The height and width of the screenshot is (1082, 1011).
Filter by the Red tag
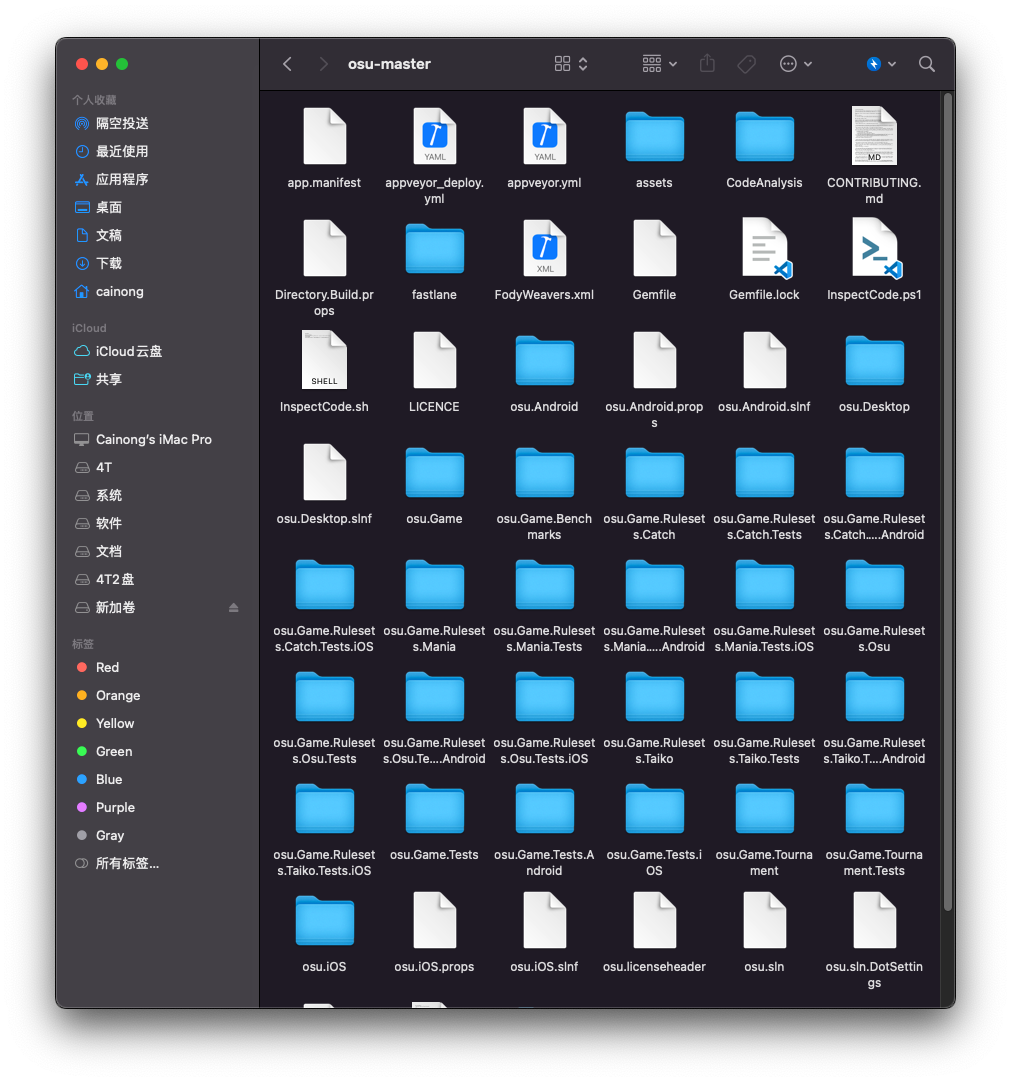[157, 667]
